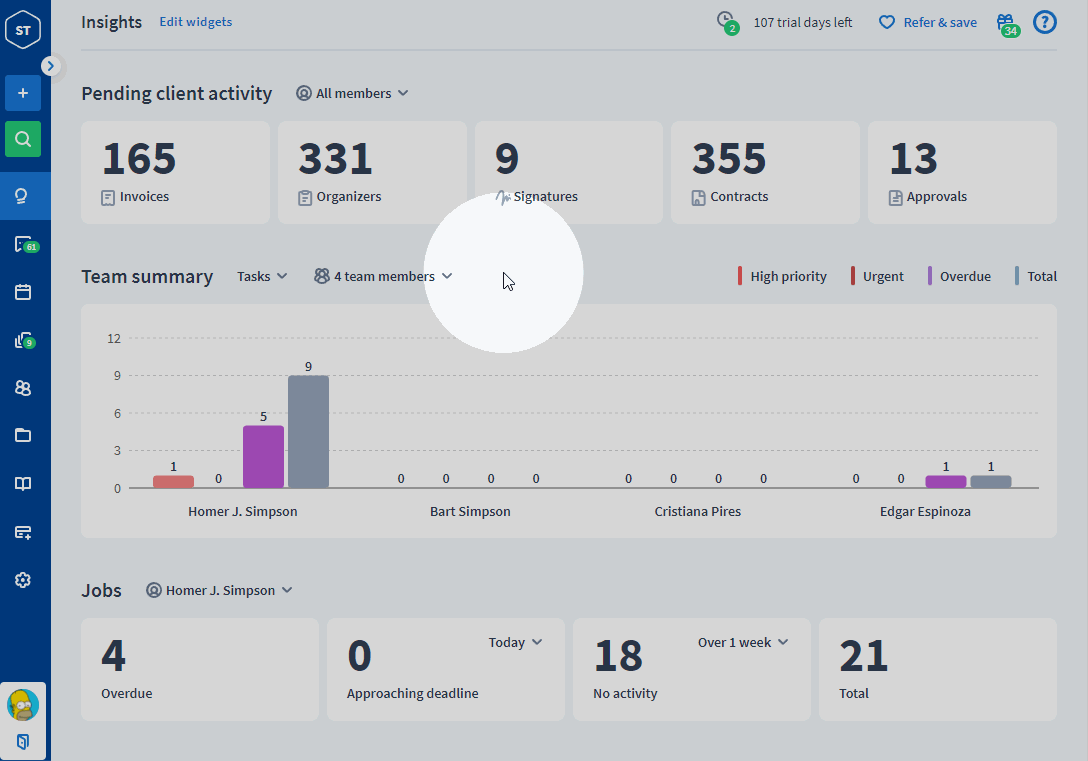Click the green search icon in sidebar
The width and height of the screenshot is (1088, 761).
[23, 139]
